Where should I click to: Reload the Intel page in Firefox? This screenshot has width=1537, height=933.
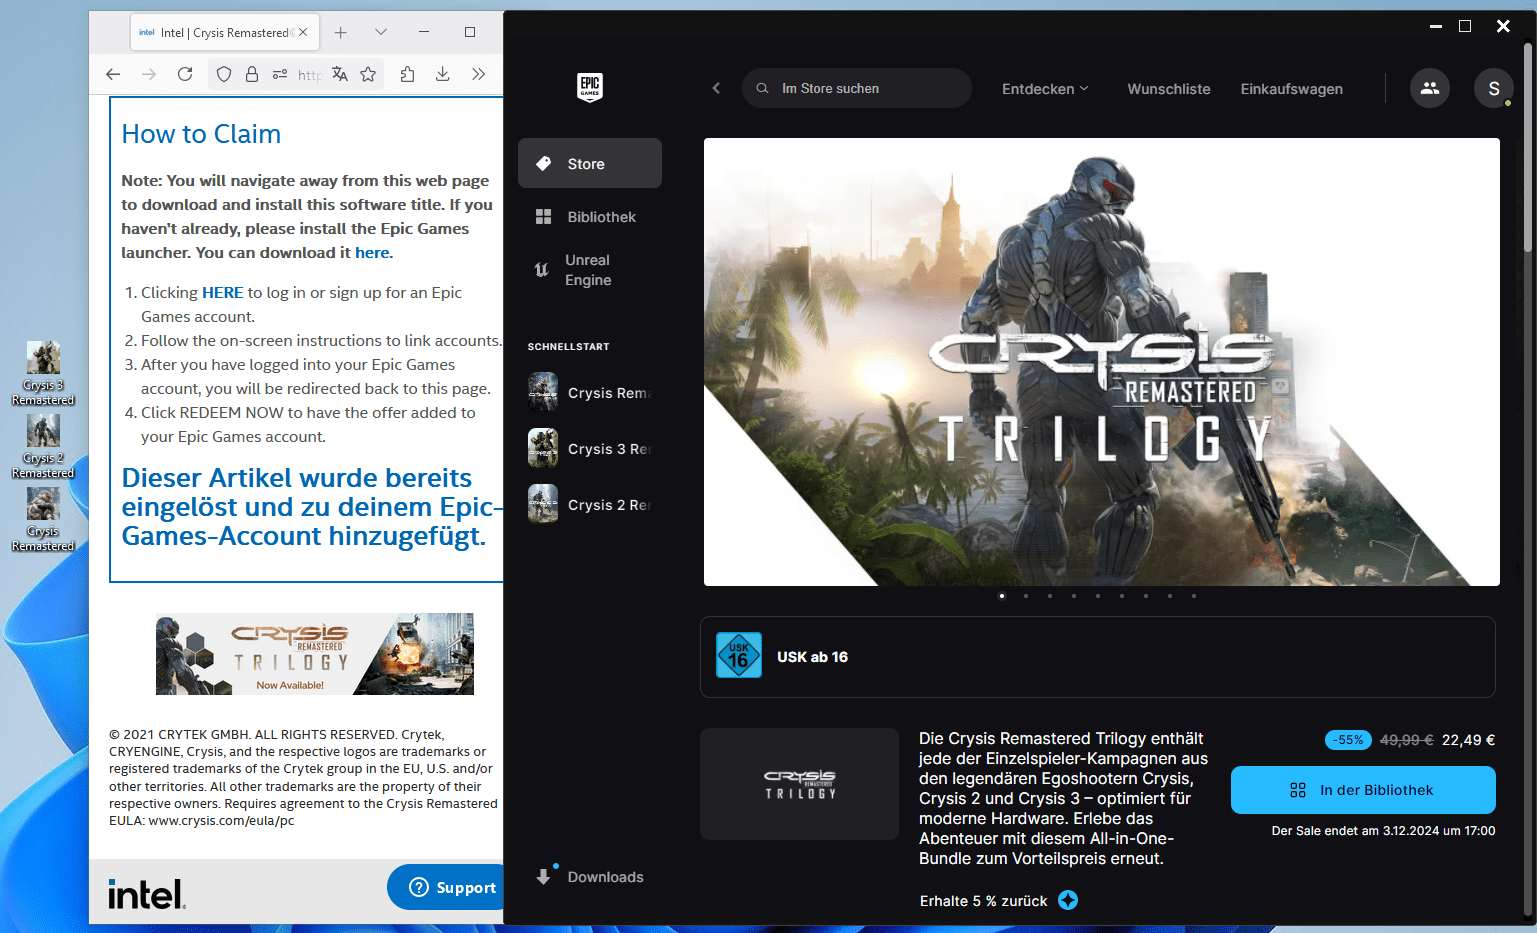tap(185, 74)
